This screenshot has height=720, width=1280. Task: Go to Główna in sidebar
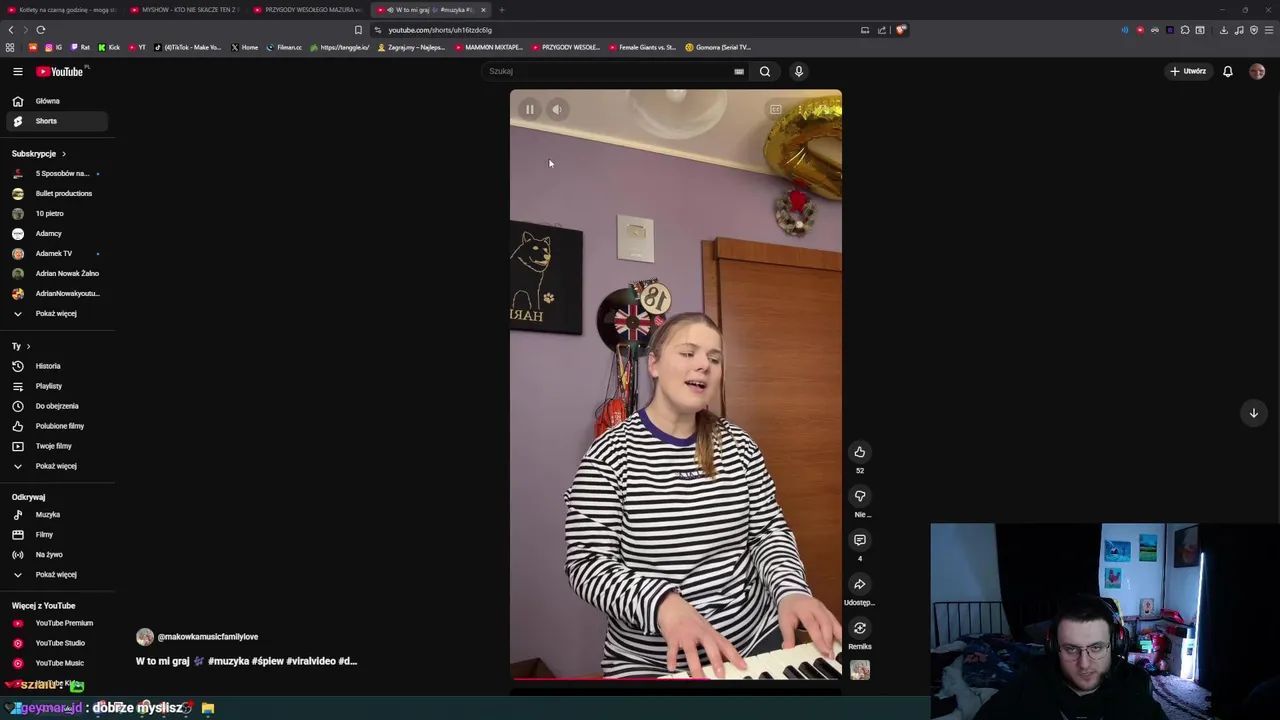coord(57,101)
